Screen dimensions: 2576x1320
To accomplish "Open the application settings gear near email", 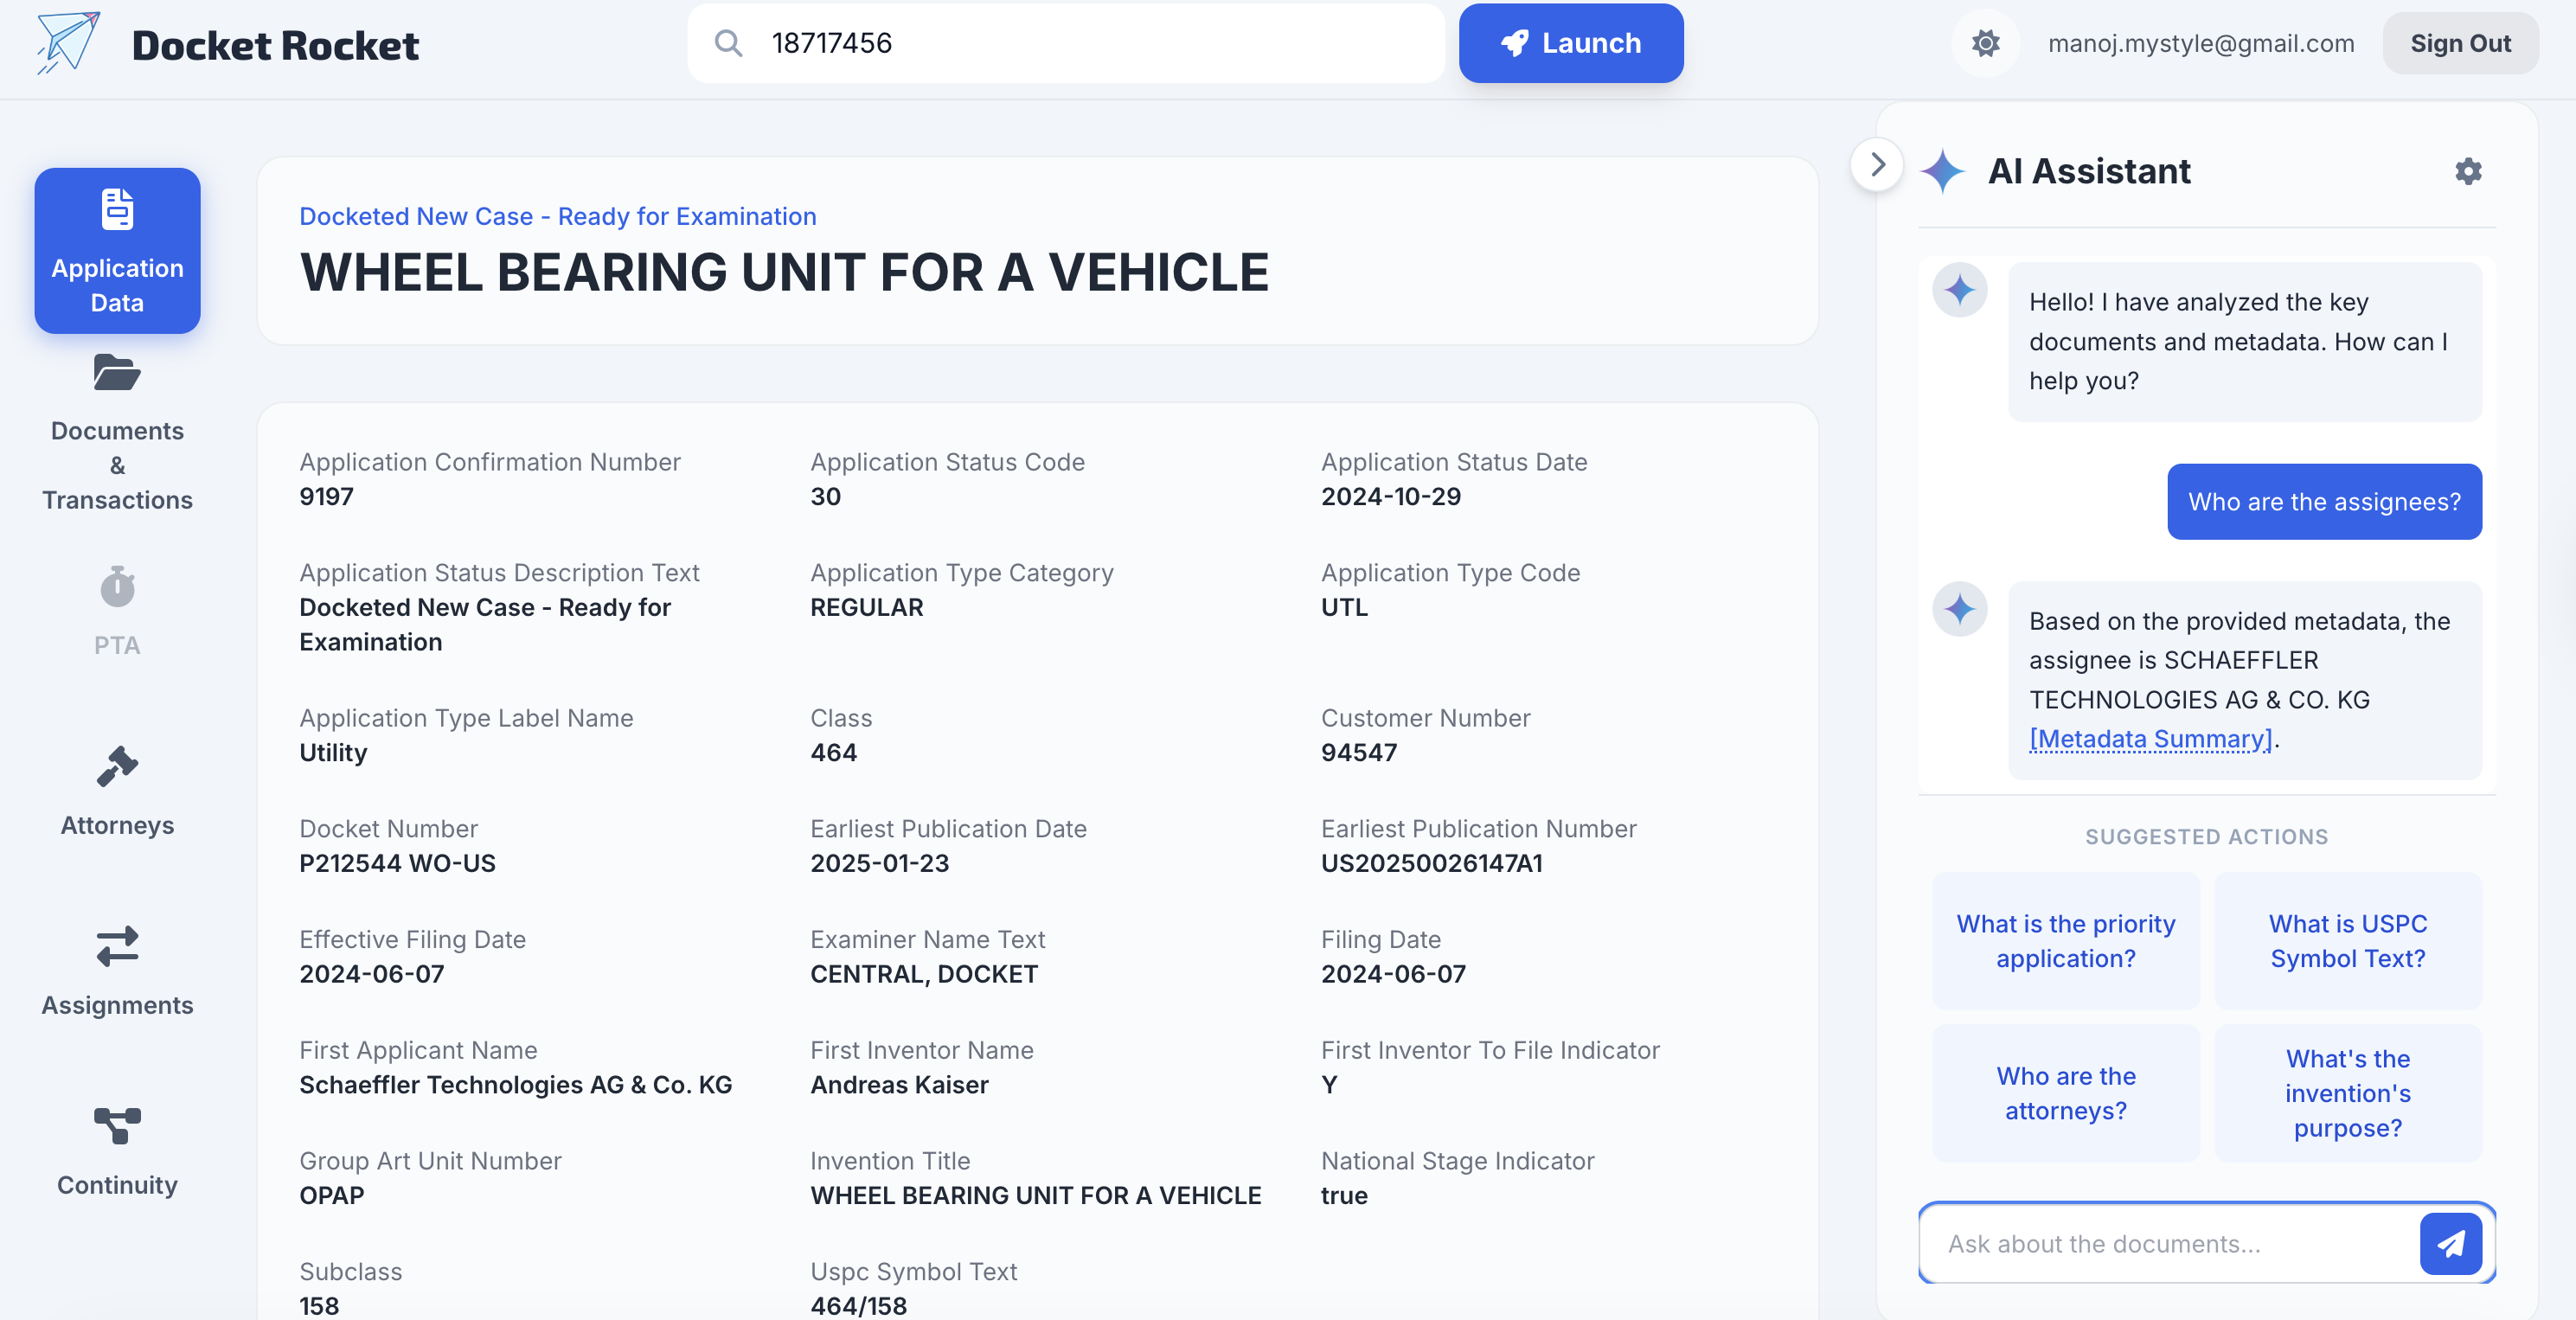I will 1986,43.
